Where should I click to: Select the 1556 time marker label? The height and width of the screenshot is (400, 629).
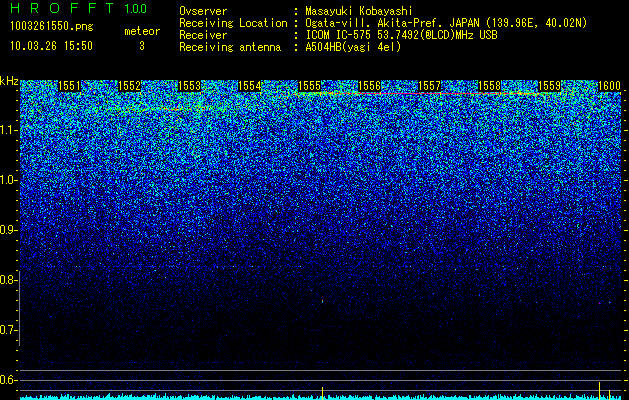coord(369,86)
